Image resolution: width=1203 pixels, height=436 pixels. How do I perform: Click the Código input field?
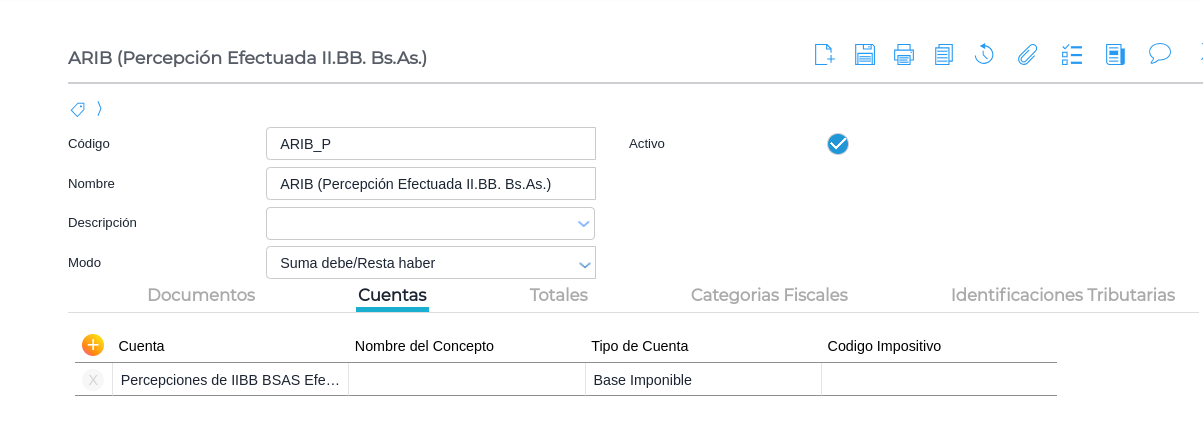point(430,144)
